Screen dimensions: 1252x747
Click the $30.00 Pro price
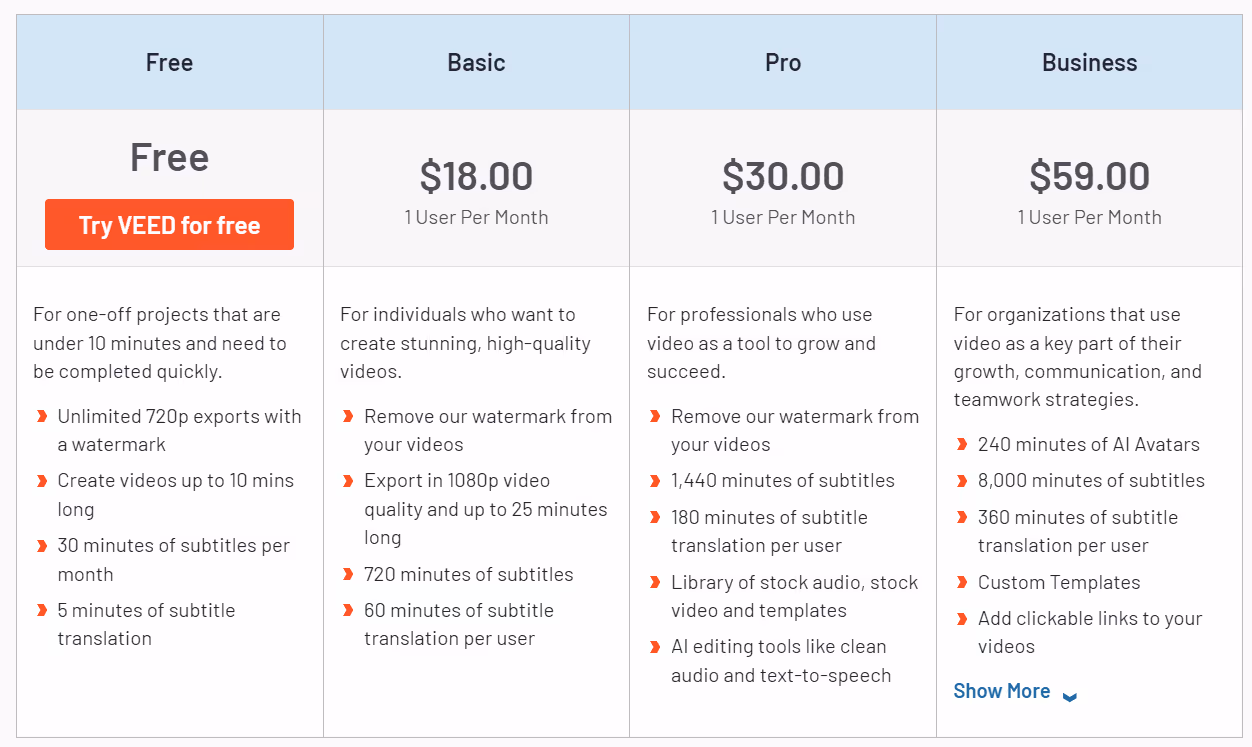tap(783, 176)
